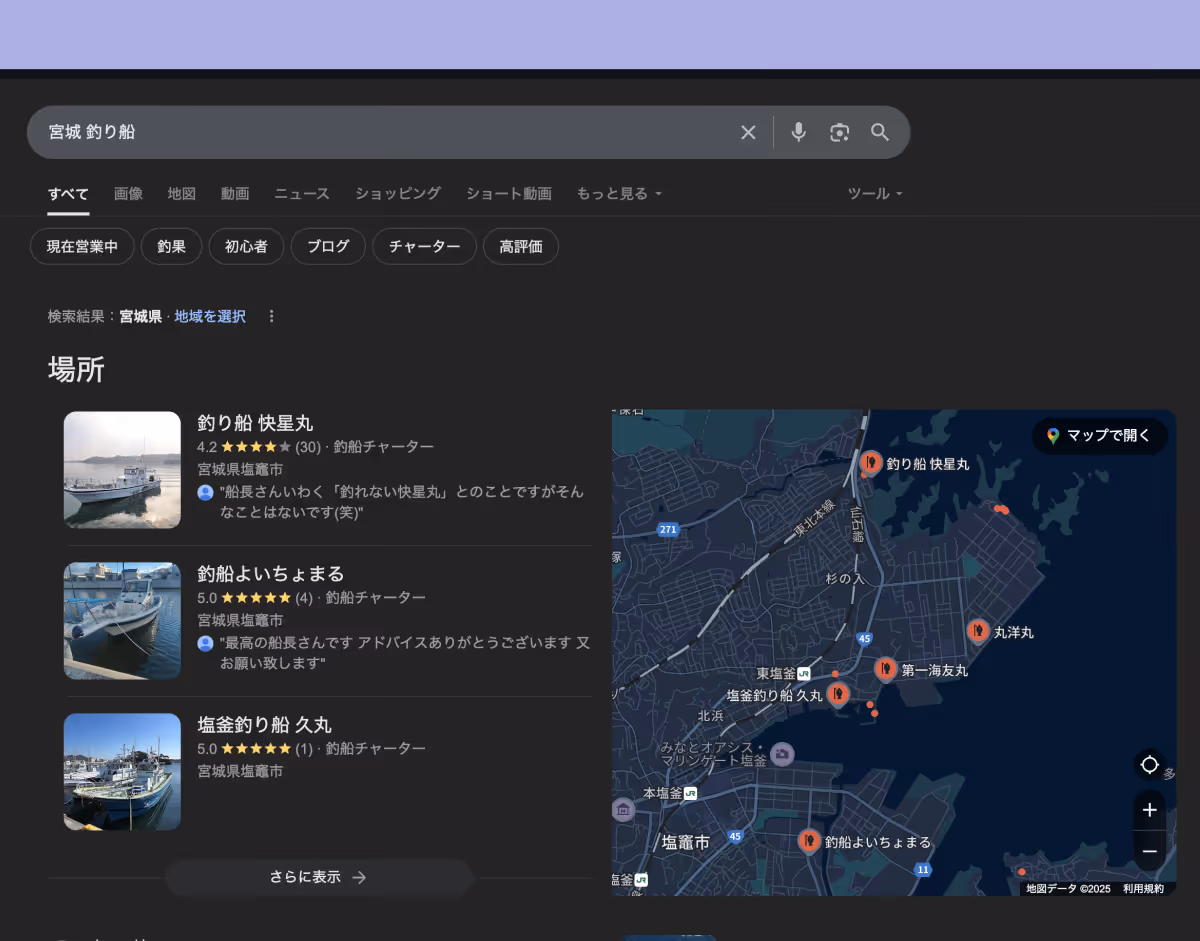The width and height of the screenshot is (1200, 941).
Task: Clear the search box with the X icon
Action: click(x=748, y=132)
